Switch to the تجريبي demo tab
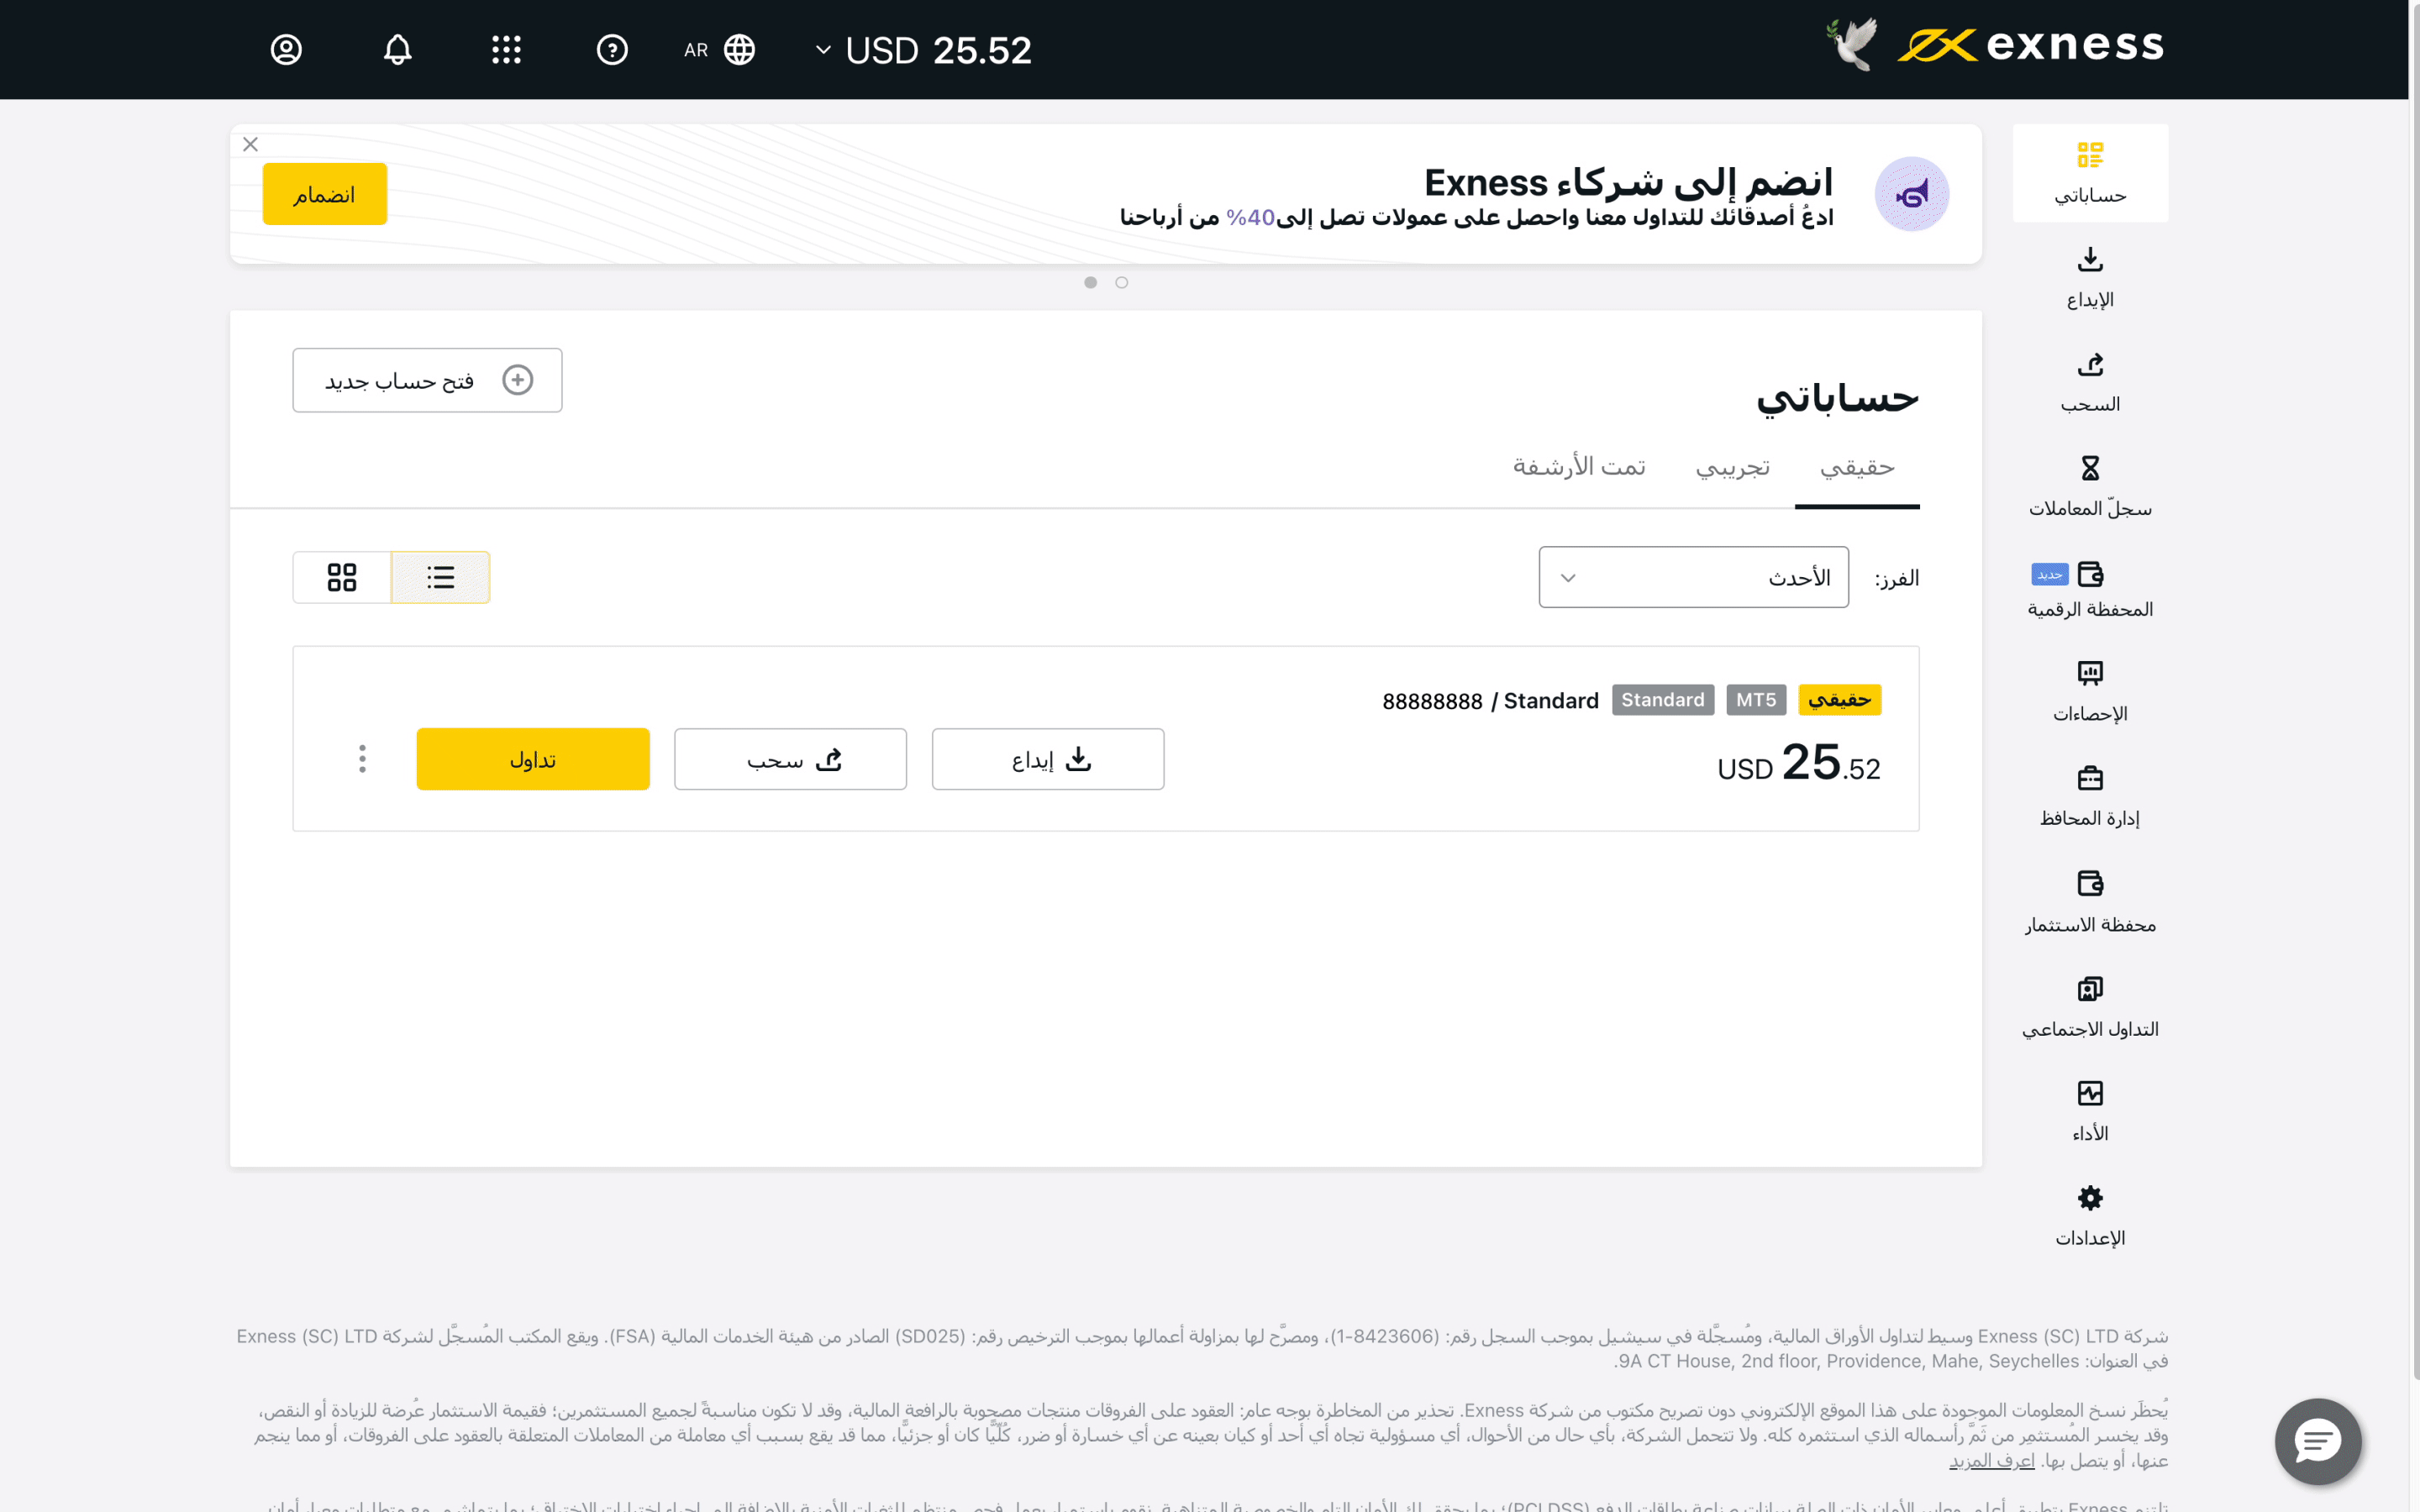 point(1732,467)
